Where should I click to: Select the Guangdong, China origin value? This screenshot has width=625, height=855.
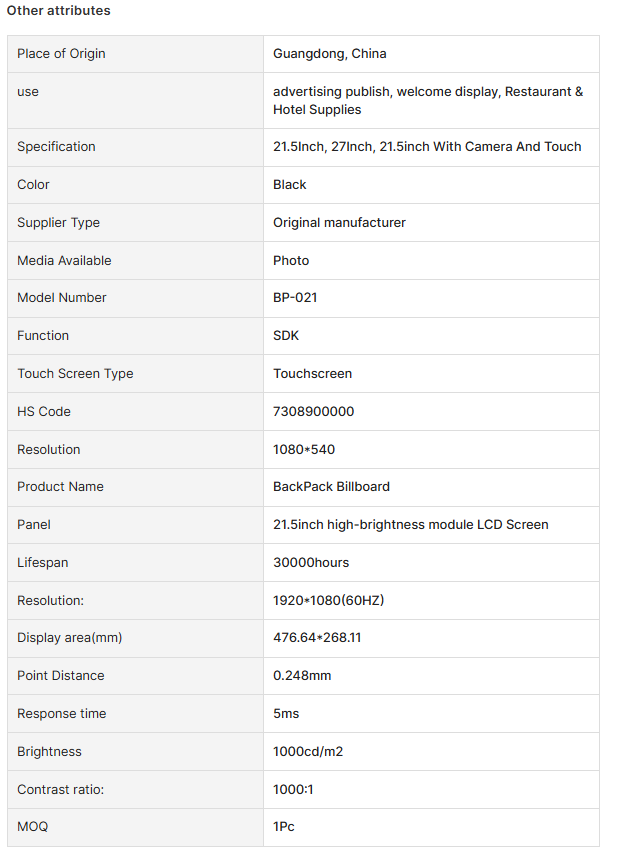(329, 53)
